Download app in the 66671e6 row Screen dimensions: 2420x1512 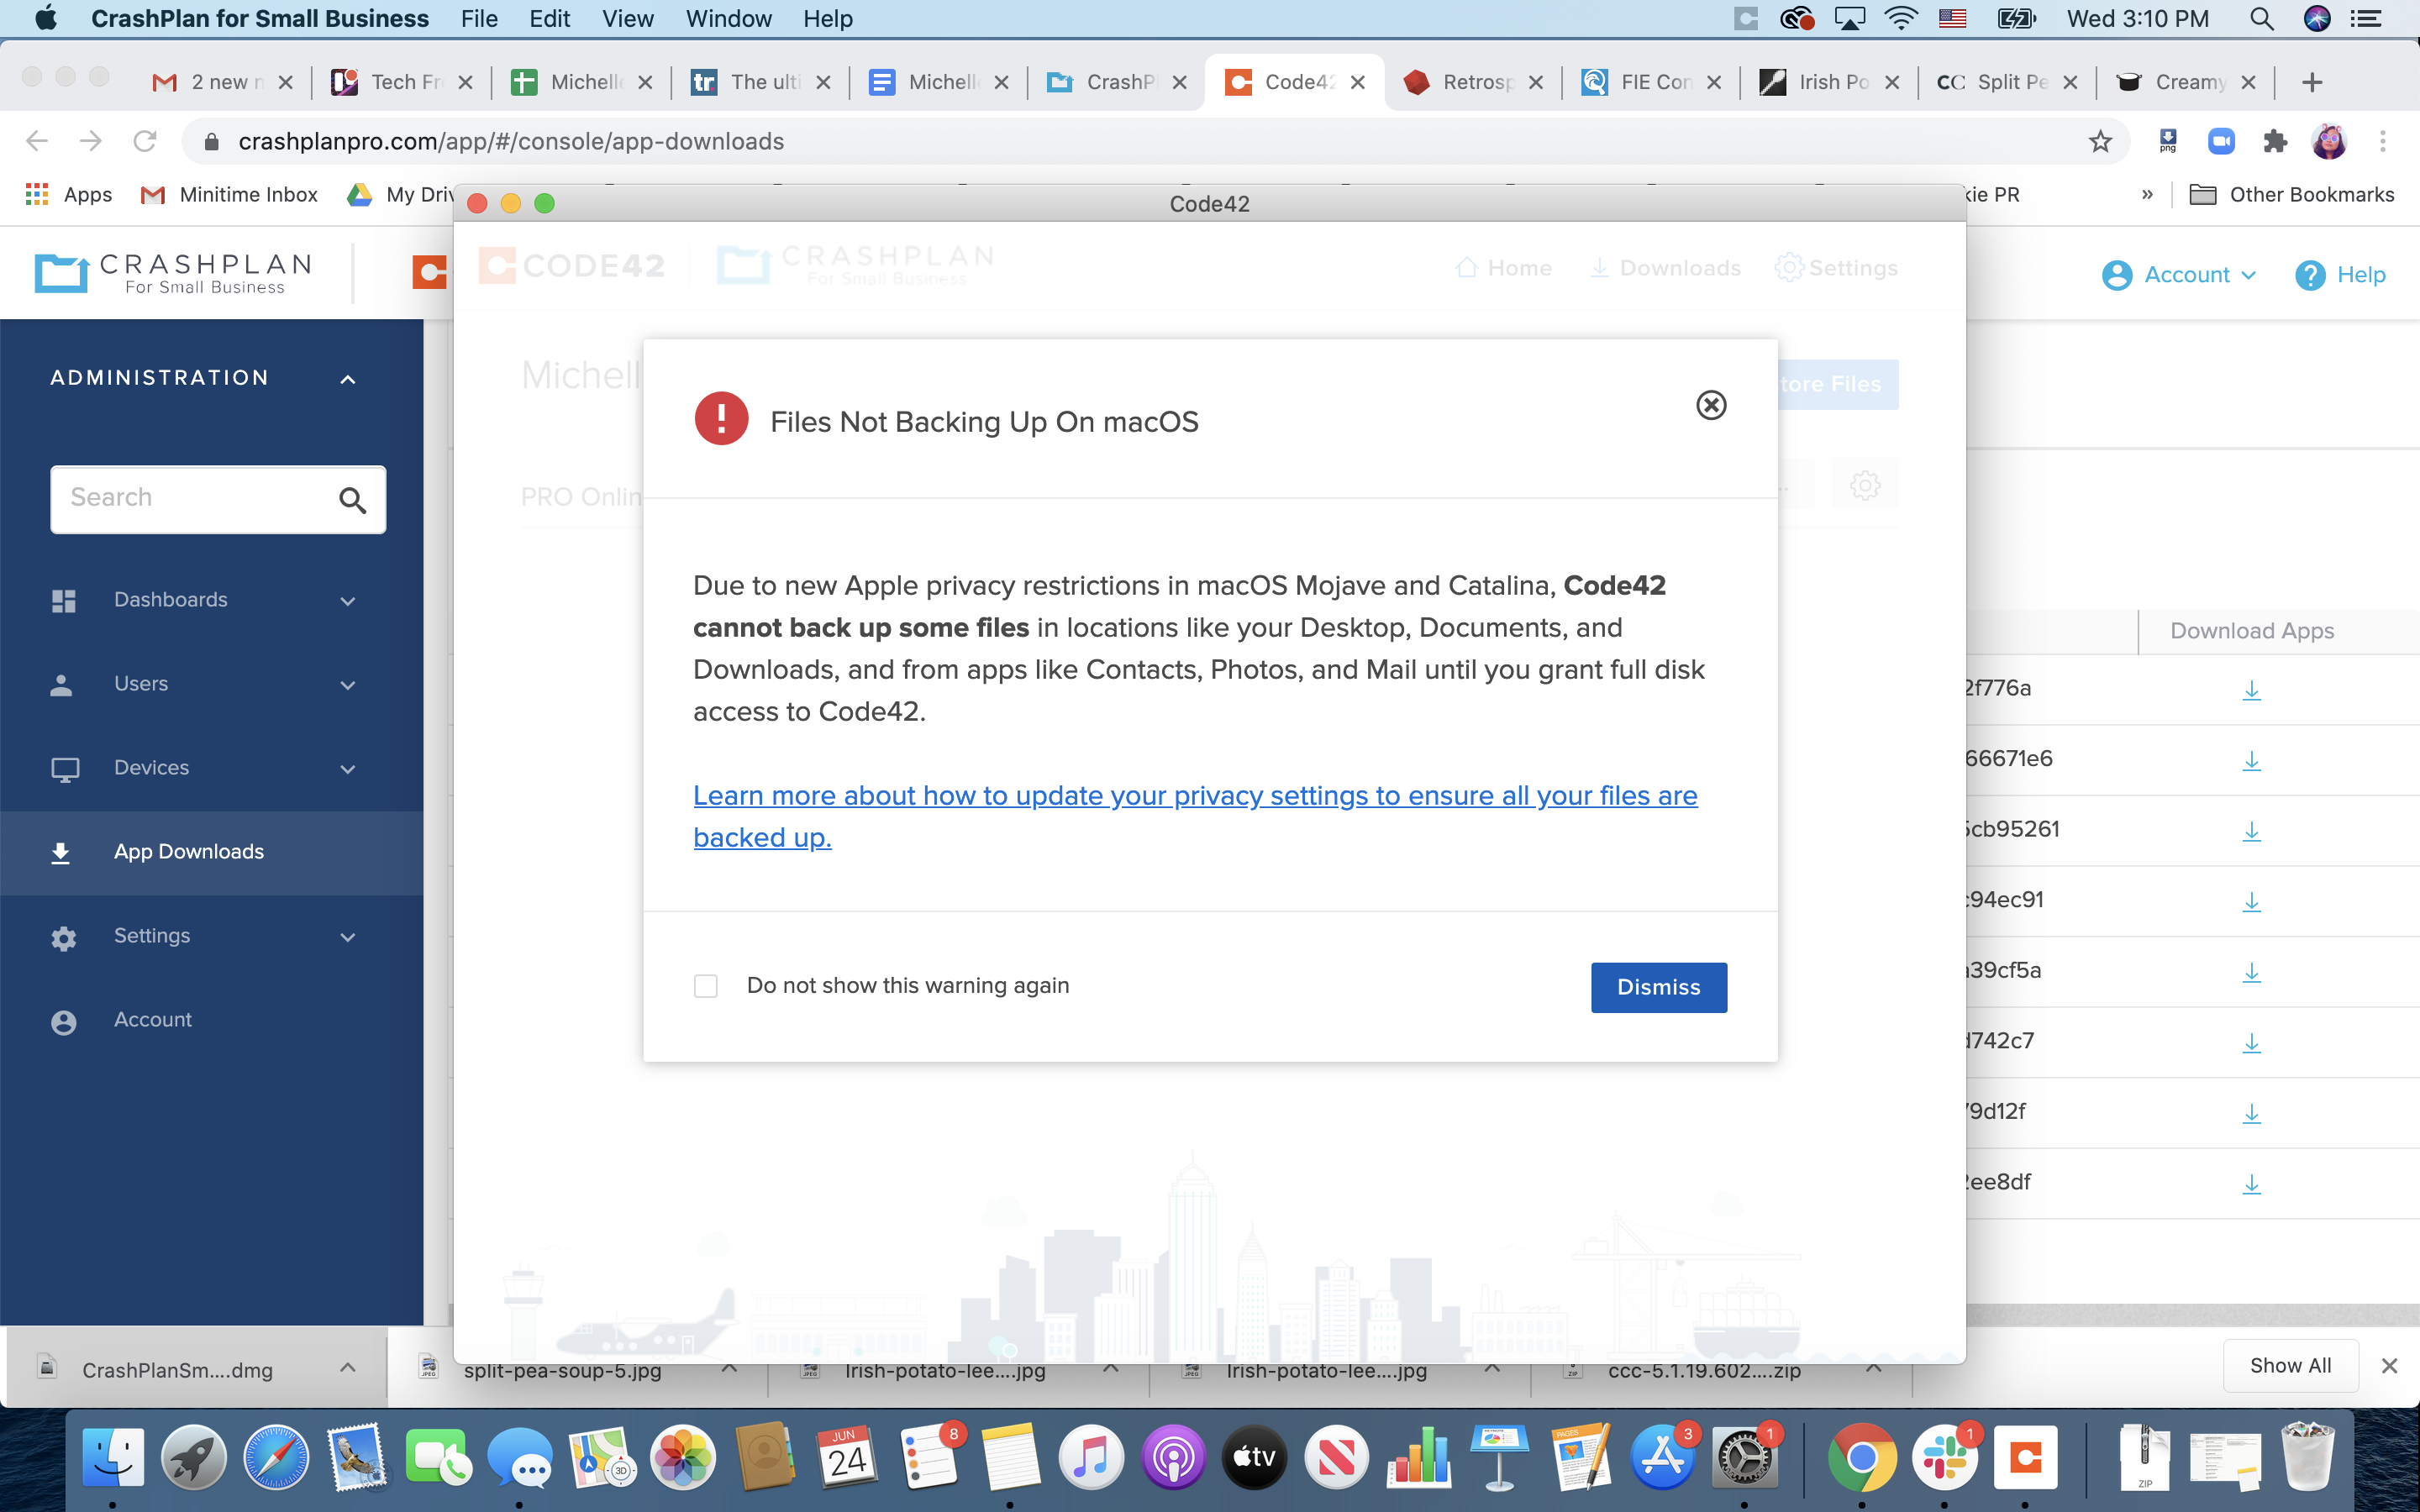2251,761
